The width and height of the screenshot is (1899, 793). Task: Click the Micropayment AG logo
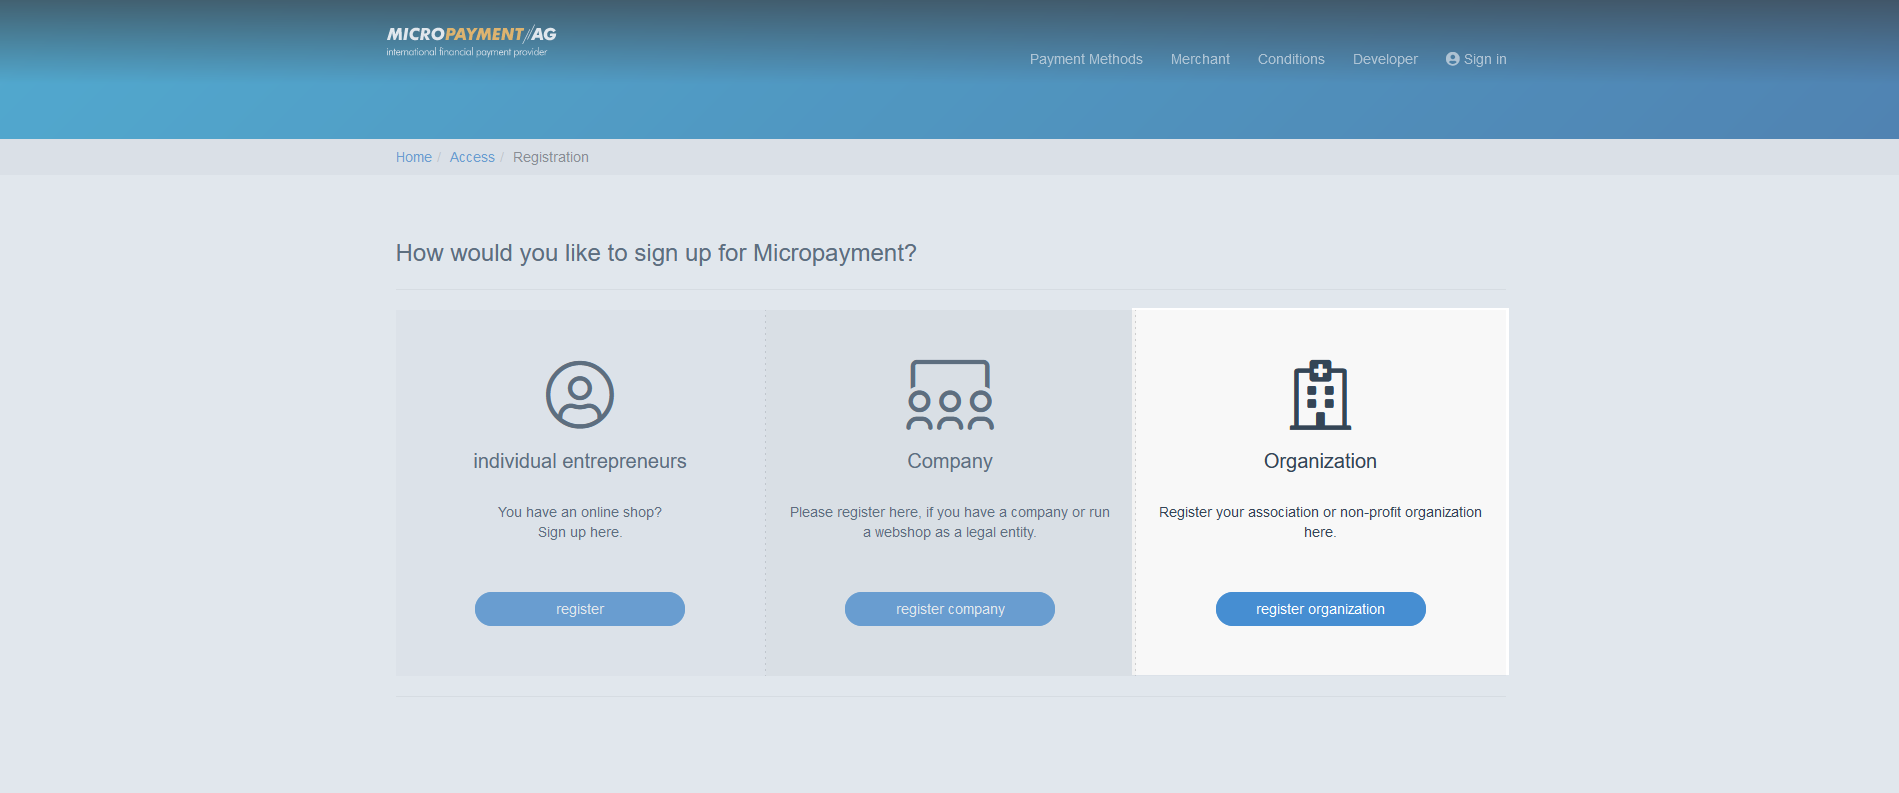471,41
